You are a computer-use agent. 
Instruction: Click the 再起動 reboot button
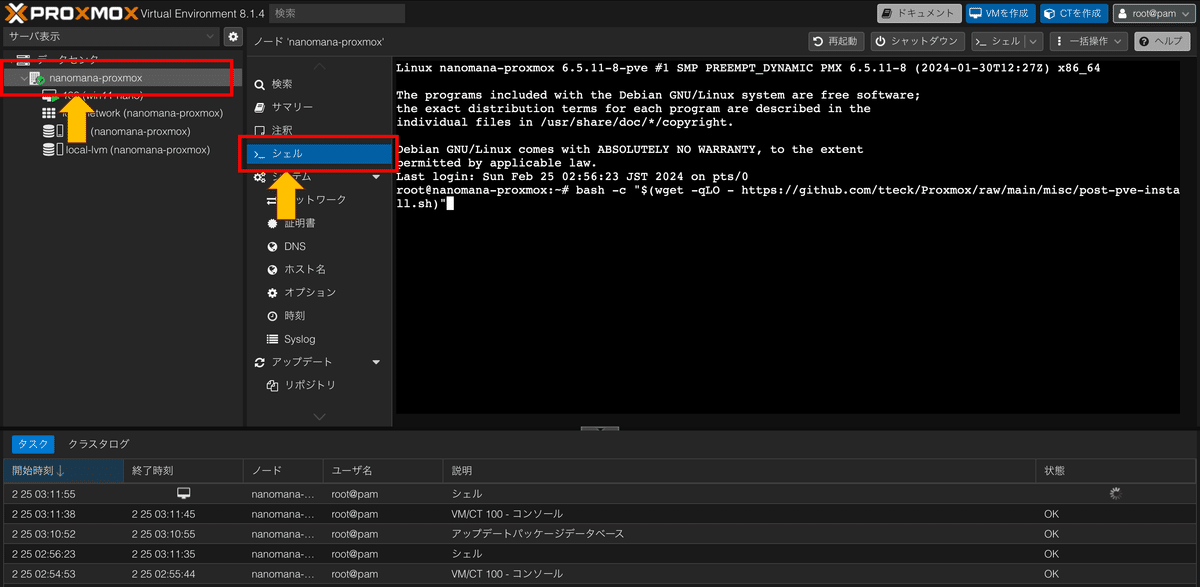tap(836, 41)
